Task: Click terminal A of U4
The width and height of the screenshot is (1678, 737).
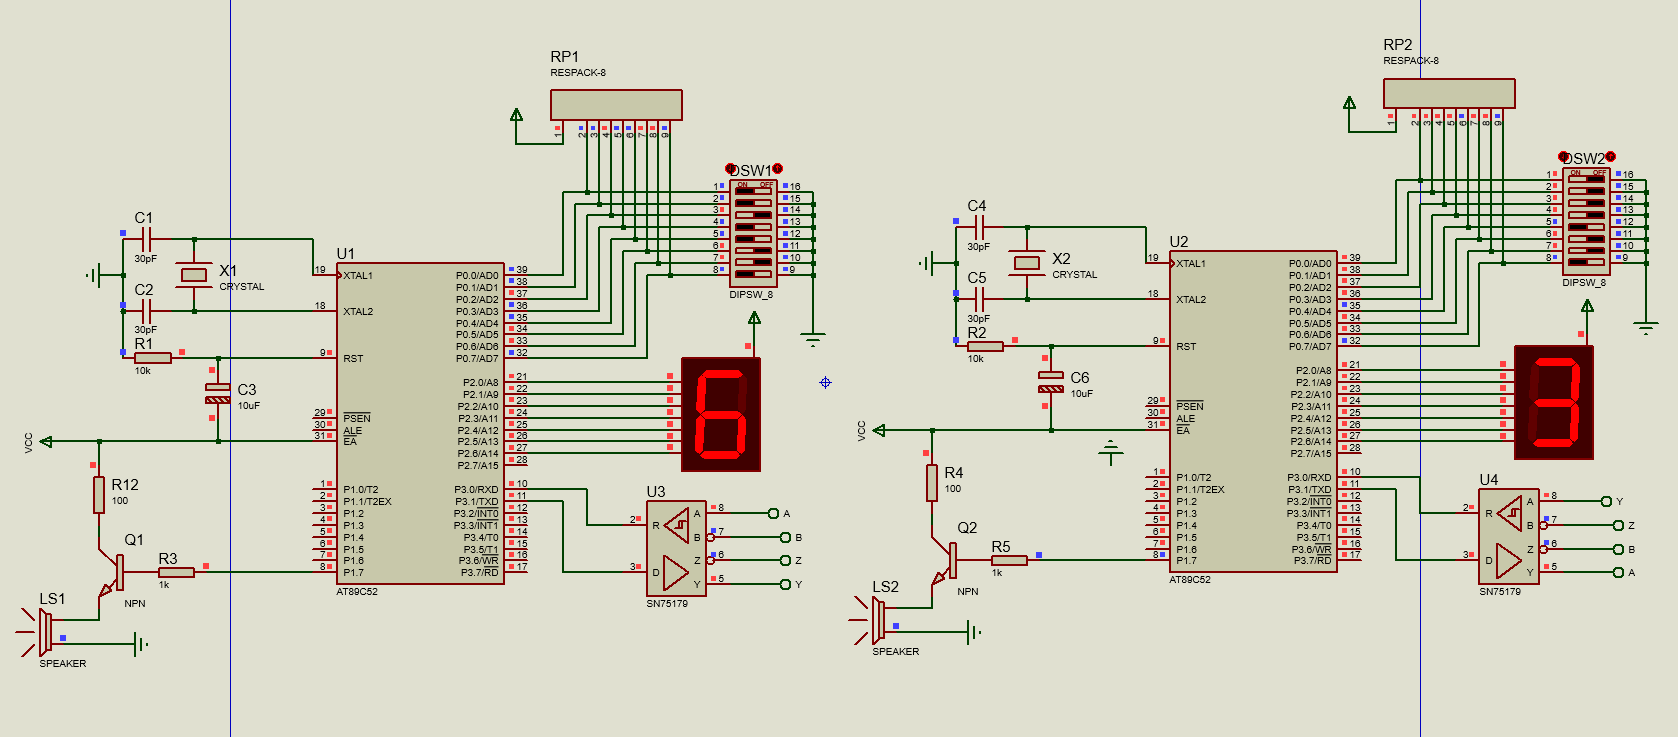Action: click(x=1618, y=572)
